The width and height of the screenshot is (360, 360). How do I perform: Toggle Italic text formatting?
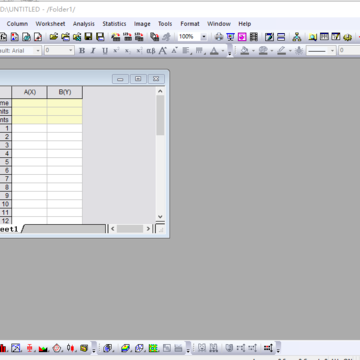tap(93, 51)
